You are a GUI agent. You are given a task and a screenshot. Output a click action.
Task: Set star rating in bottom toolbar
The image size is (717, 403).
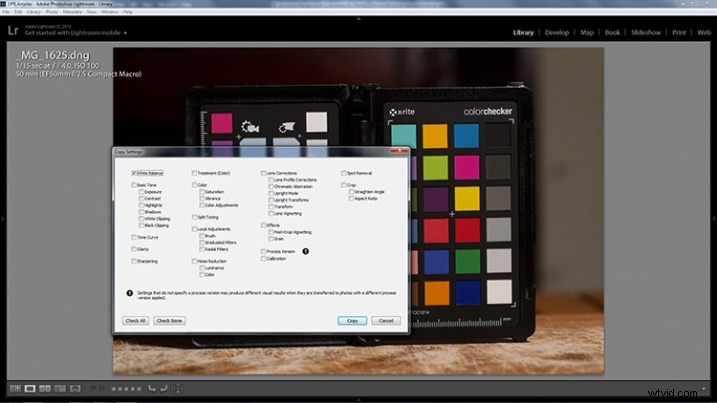point(126,389)
